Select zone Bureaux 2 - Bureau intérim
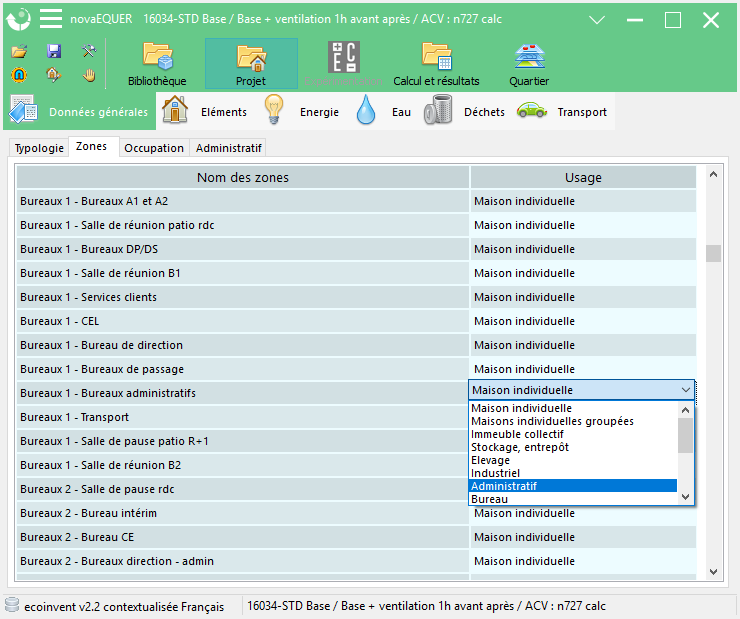The height and width of the screenshot is (619, 740). [243, 513]
